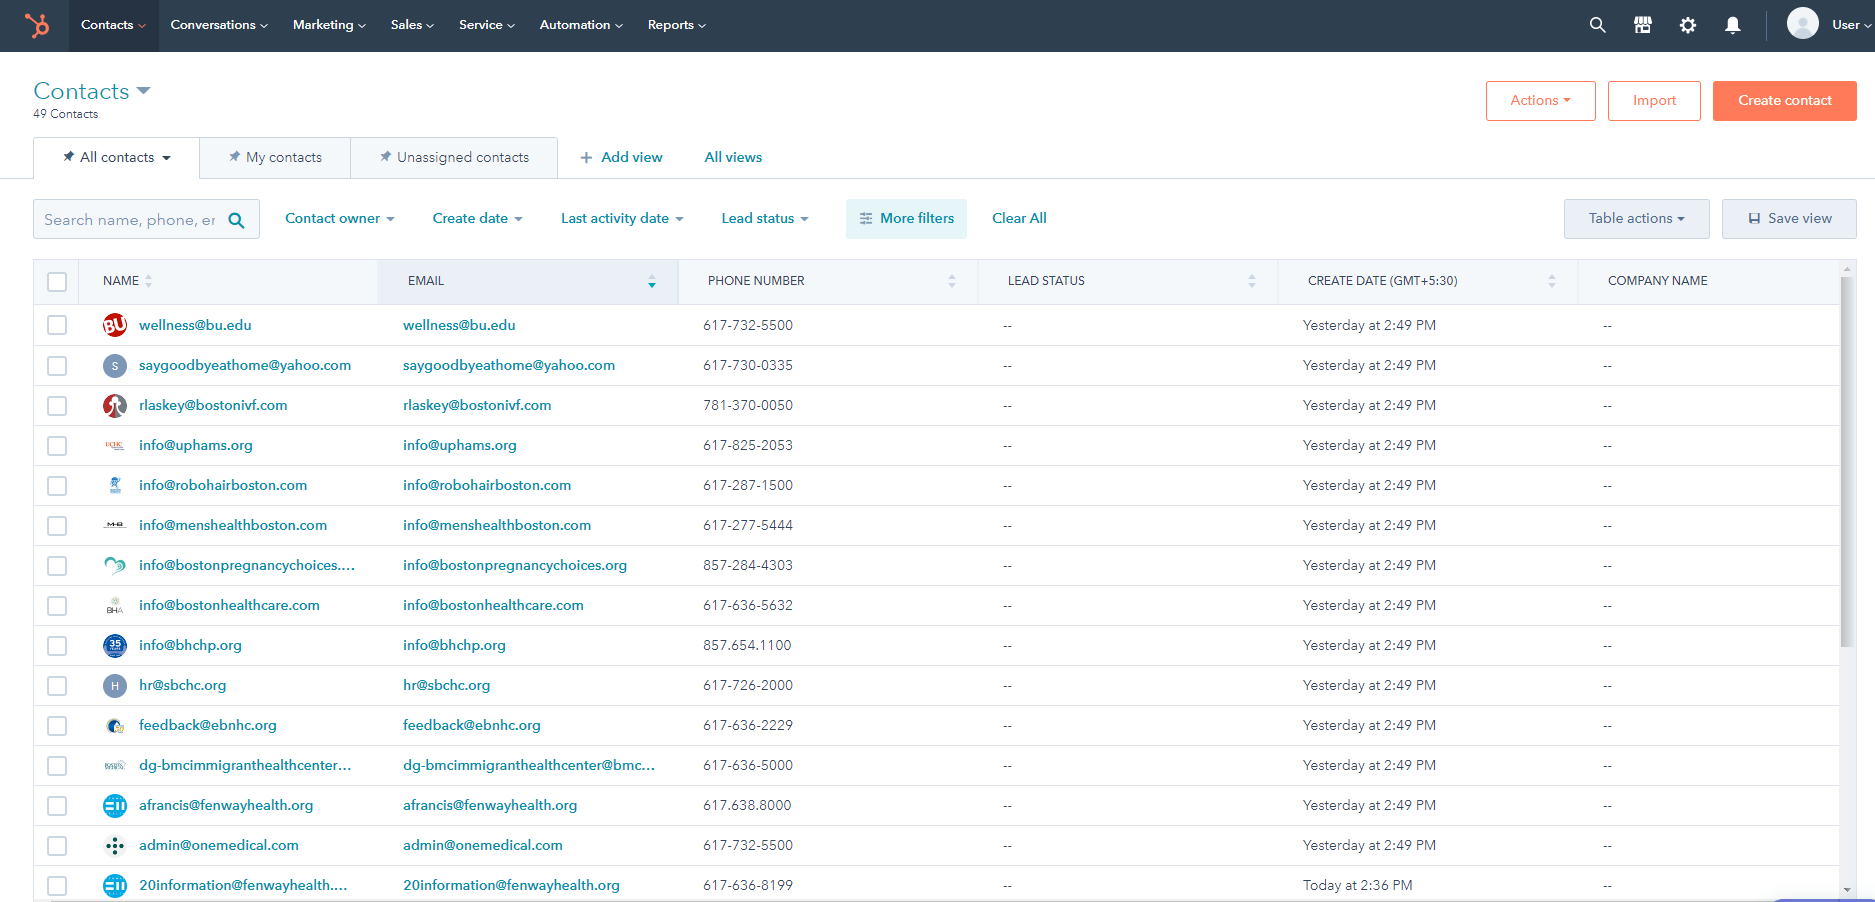Click avatar for info@bostonpregnancychoices.org
Image resolution: width=1875 pixels, height=902 pixels.
tap(115, 565)
